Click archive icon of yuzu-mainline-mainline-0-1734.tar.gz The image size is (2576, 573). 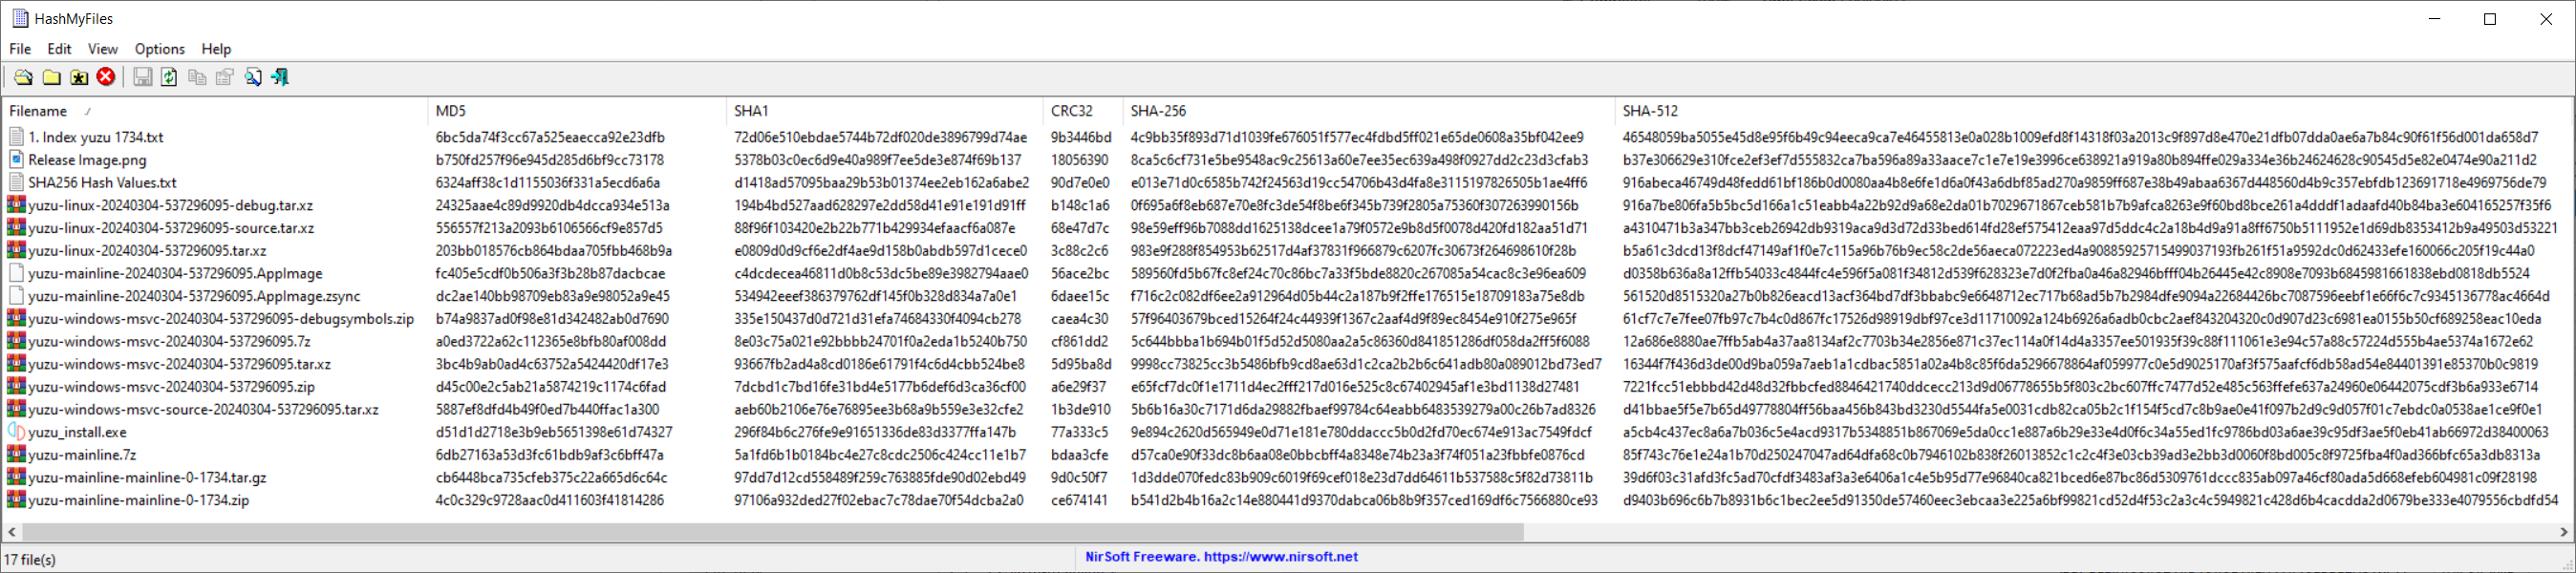pyautogui.click(x=16, y=477)
